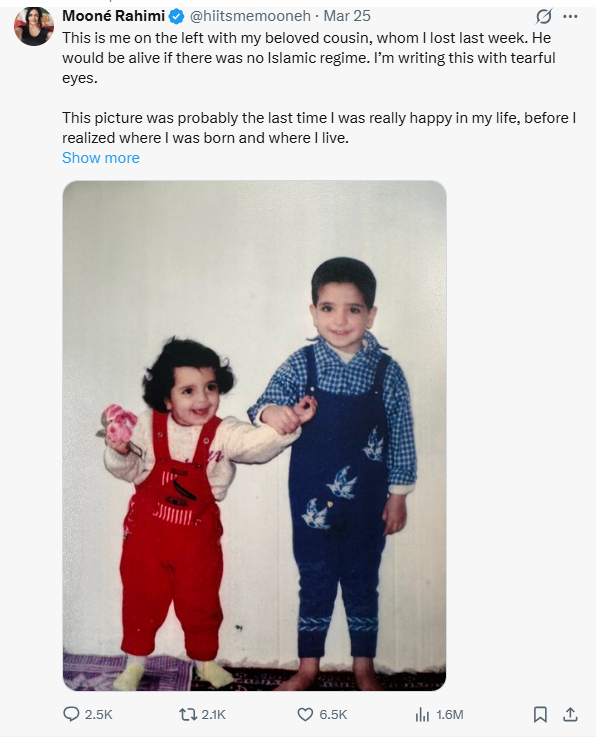This screenshot has height=737, width=596.
Task: Open the post by clicking its text
Action: click(x=319, y=88)
